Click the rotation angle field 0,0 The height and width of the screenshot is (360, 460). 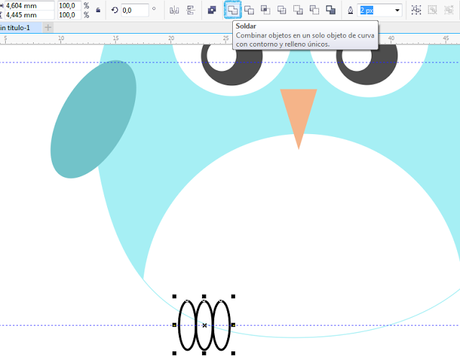(134, 10)
